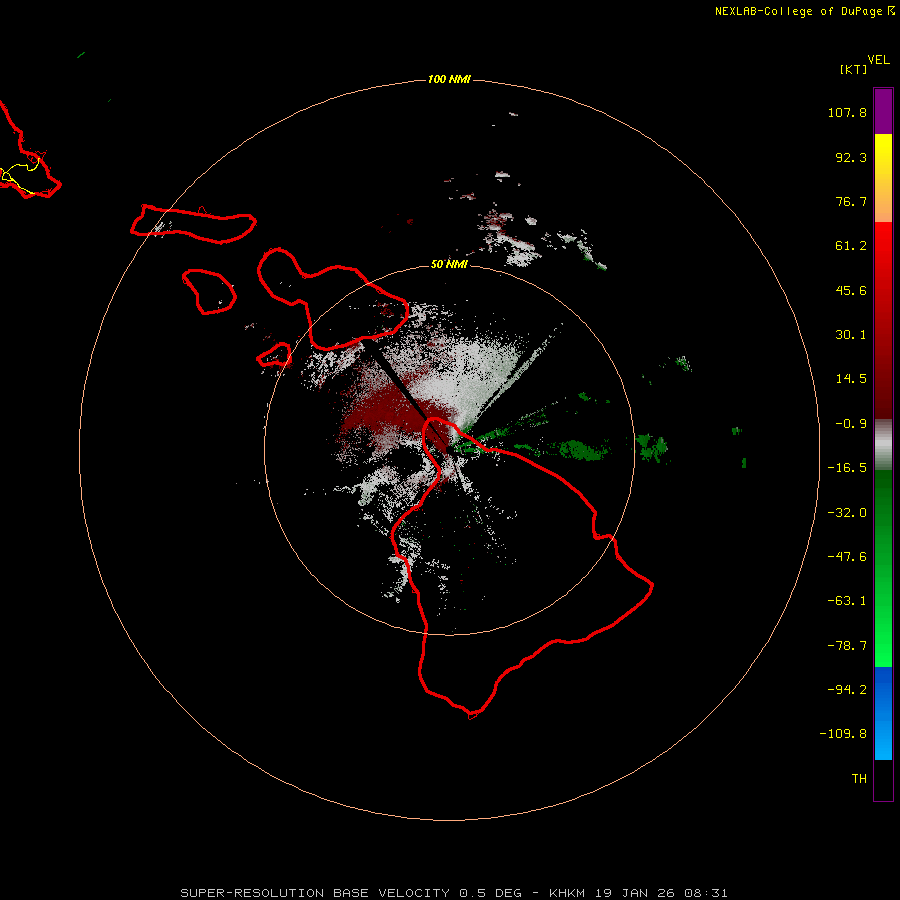Click the -32.0 velocity scale value
This screenshot has height=900, width=900.
847,513
